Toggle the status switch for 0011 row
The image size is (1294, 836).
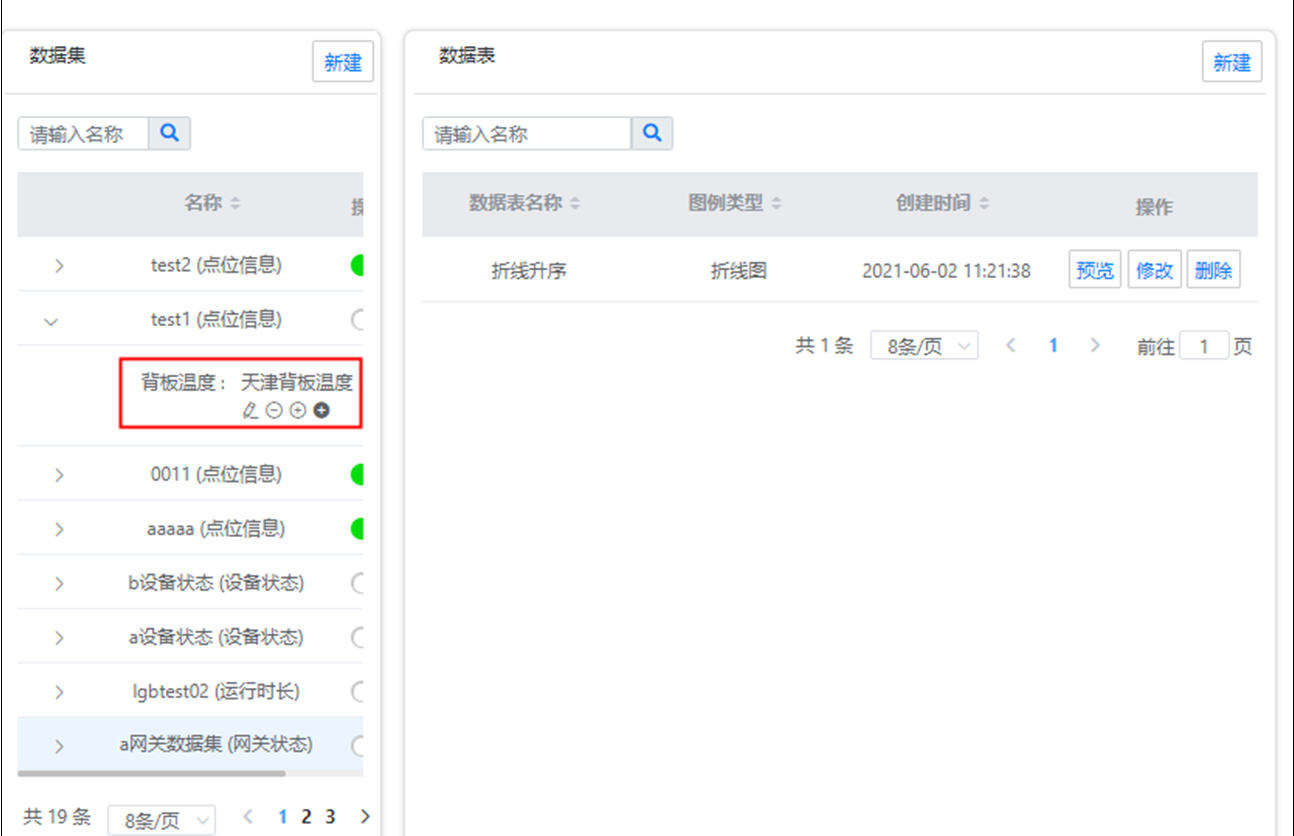pyautogui.click(x=357, y=474)
